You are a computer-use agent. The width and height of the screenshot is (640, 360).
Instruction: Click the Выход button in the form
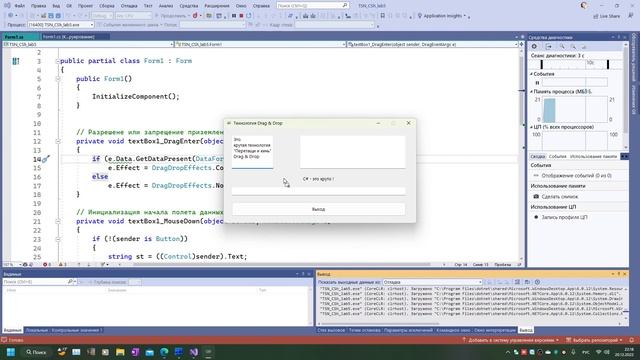point(318,209)
